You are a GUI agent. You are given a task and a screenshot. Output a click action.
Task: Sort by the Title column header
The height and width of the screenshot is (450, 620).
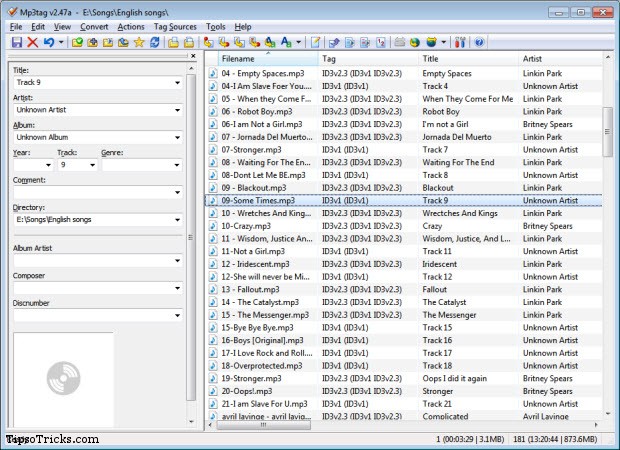tap(469, 59)
